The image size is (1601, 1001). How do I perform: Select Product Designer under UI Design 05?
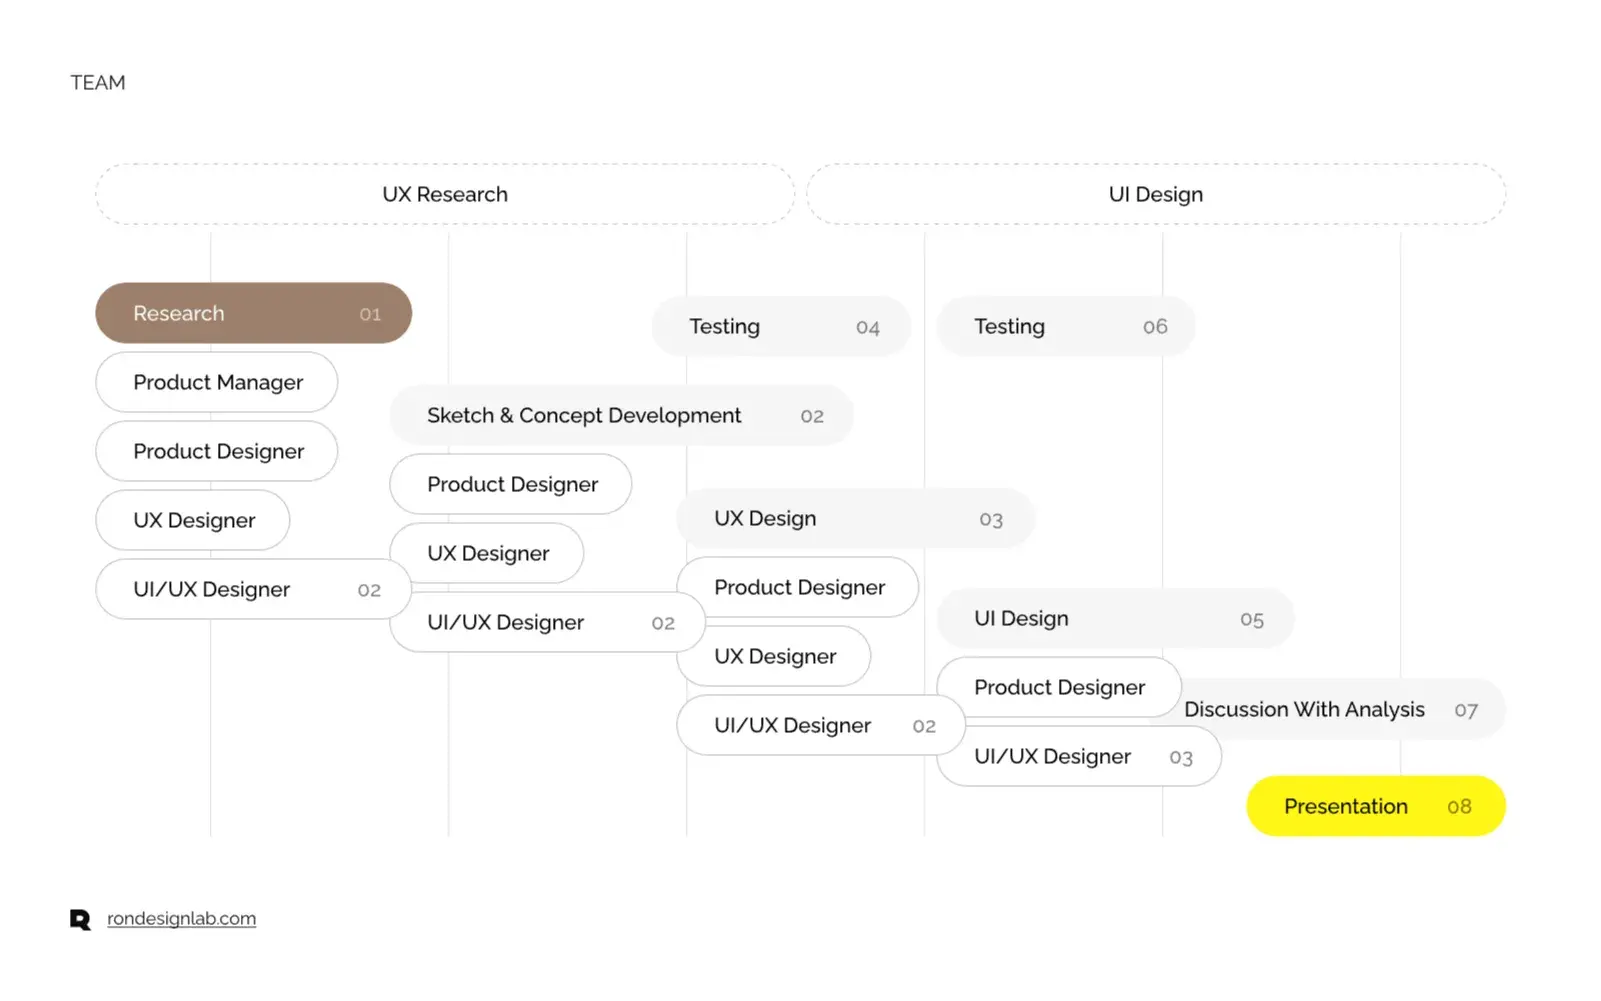tap(1059, 687)
